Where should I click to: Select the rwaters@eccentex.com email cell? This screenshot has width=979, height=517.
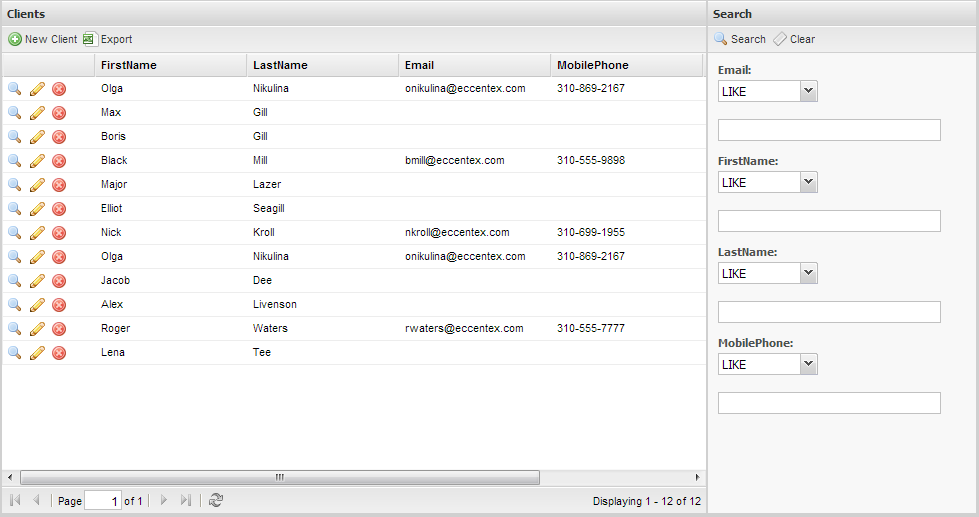[x=464, y=328]
